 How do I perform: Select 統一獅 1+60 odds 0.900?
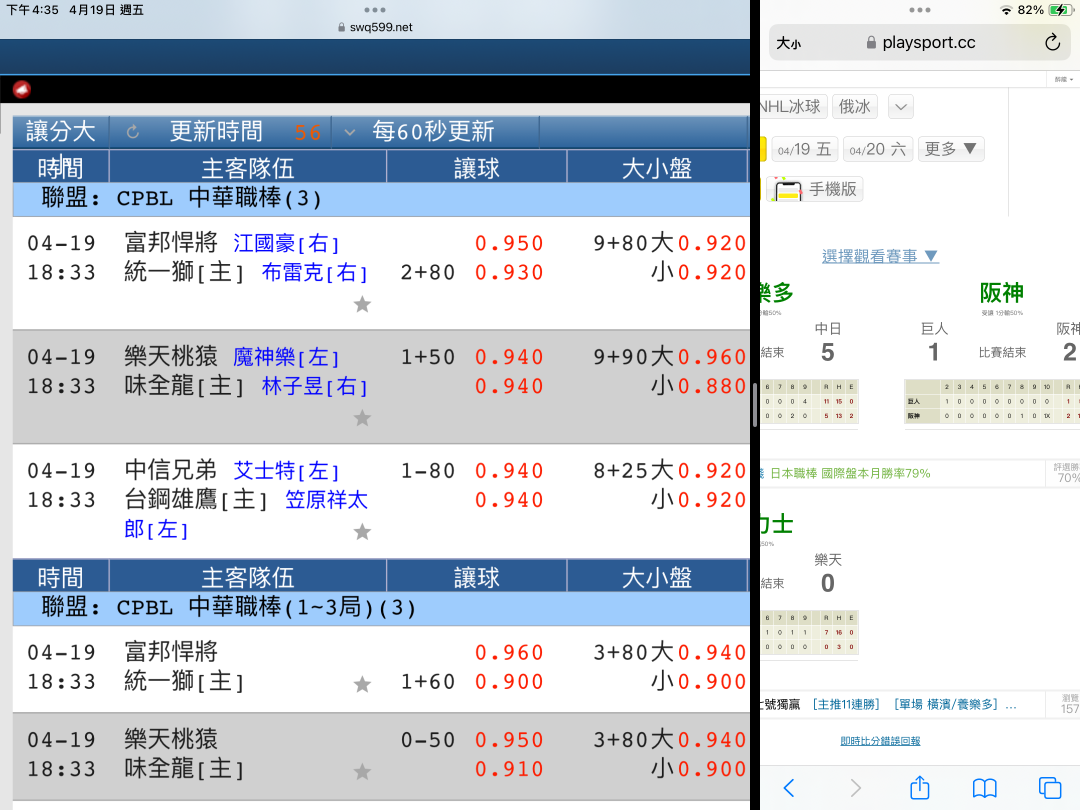tap(510, 682)
